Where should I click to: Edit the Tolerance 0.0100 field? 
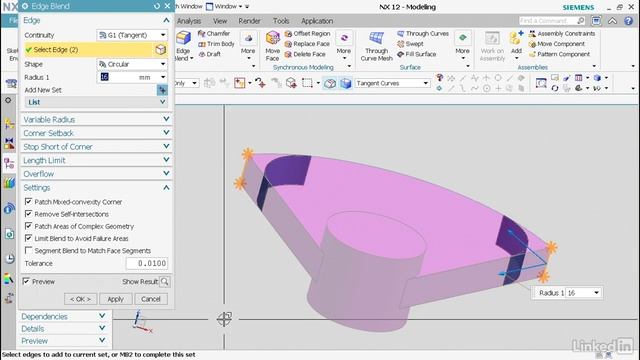click(x=147, y=263)
